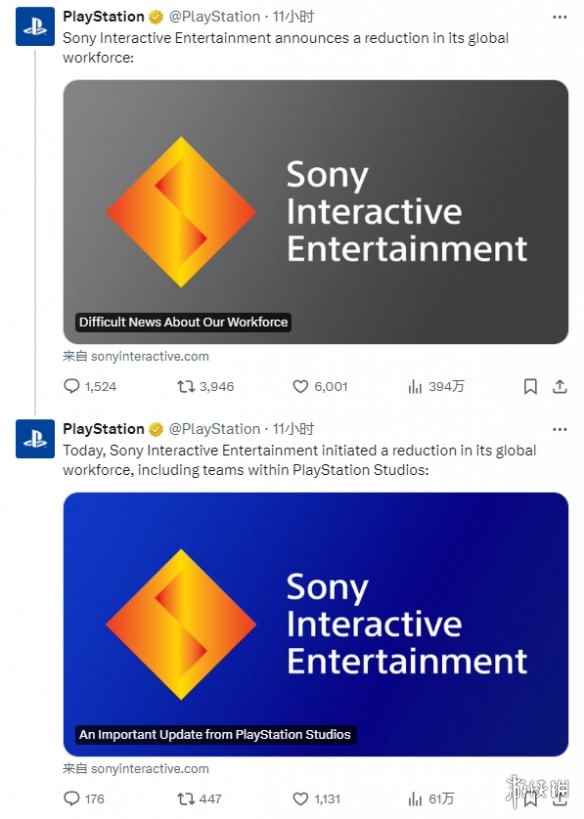Open the gray Difficult News About Our Workforce card

click(316, 212)
